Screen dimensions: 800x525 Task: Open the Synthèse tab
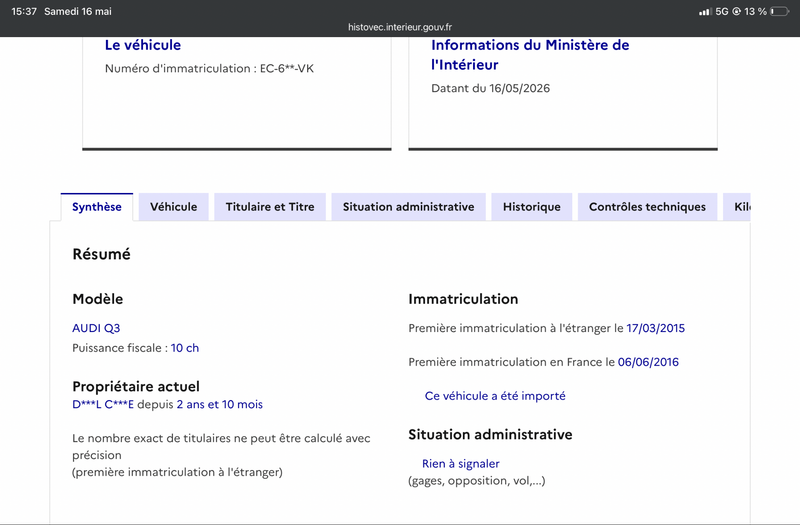tap(97, 207)
